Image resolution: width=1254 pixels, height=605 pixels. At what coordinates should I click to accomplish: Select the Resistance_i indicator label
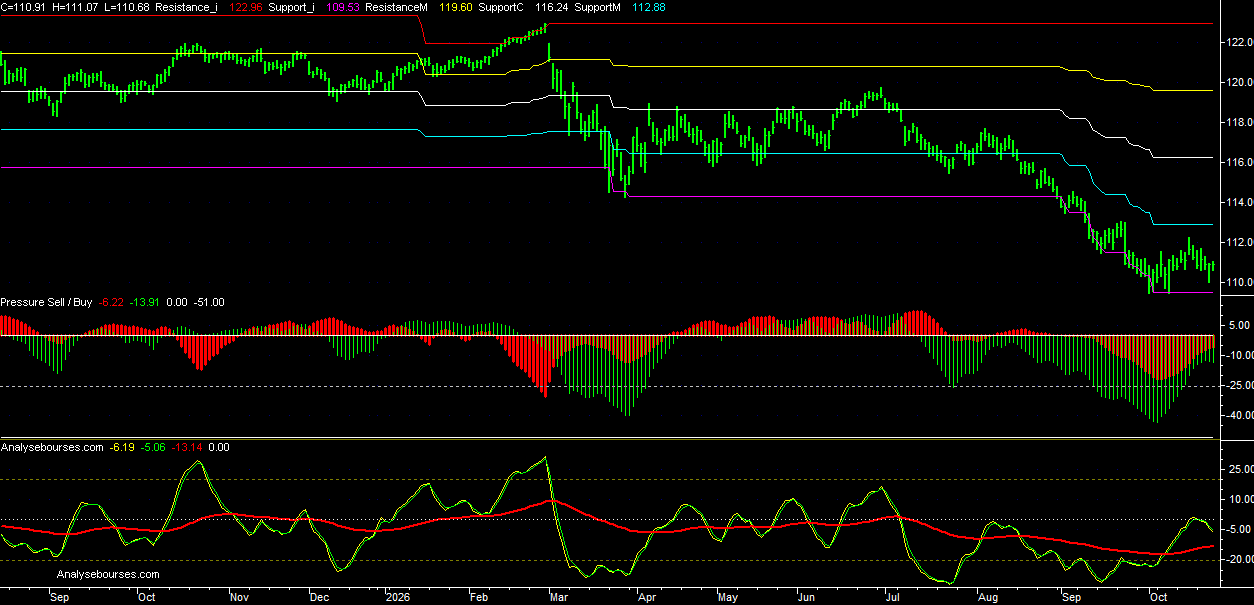click(x=185, y=7)
